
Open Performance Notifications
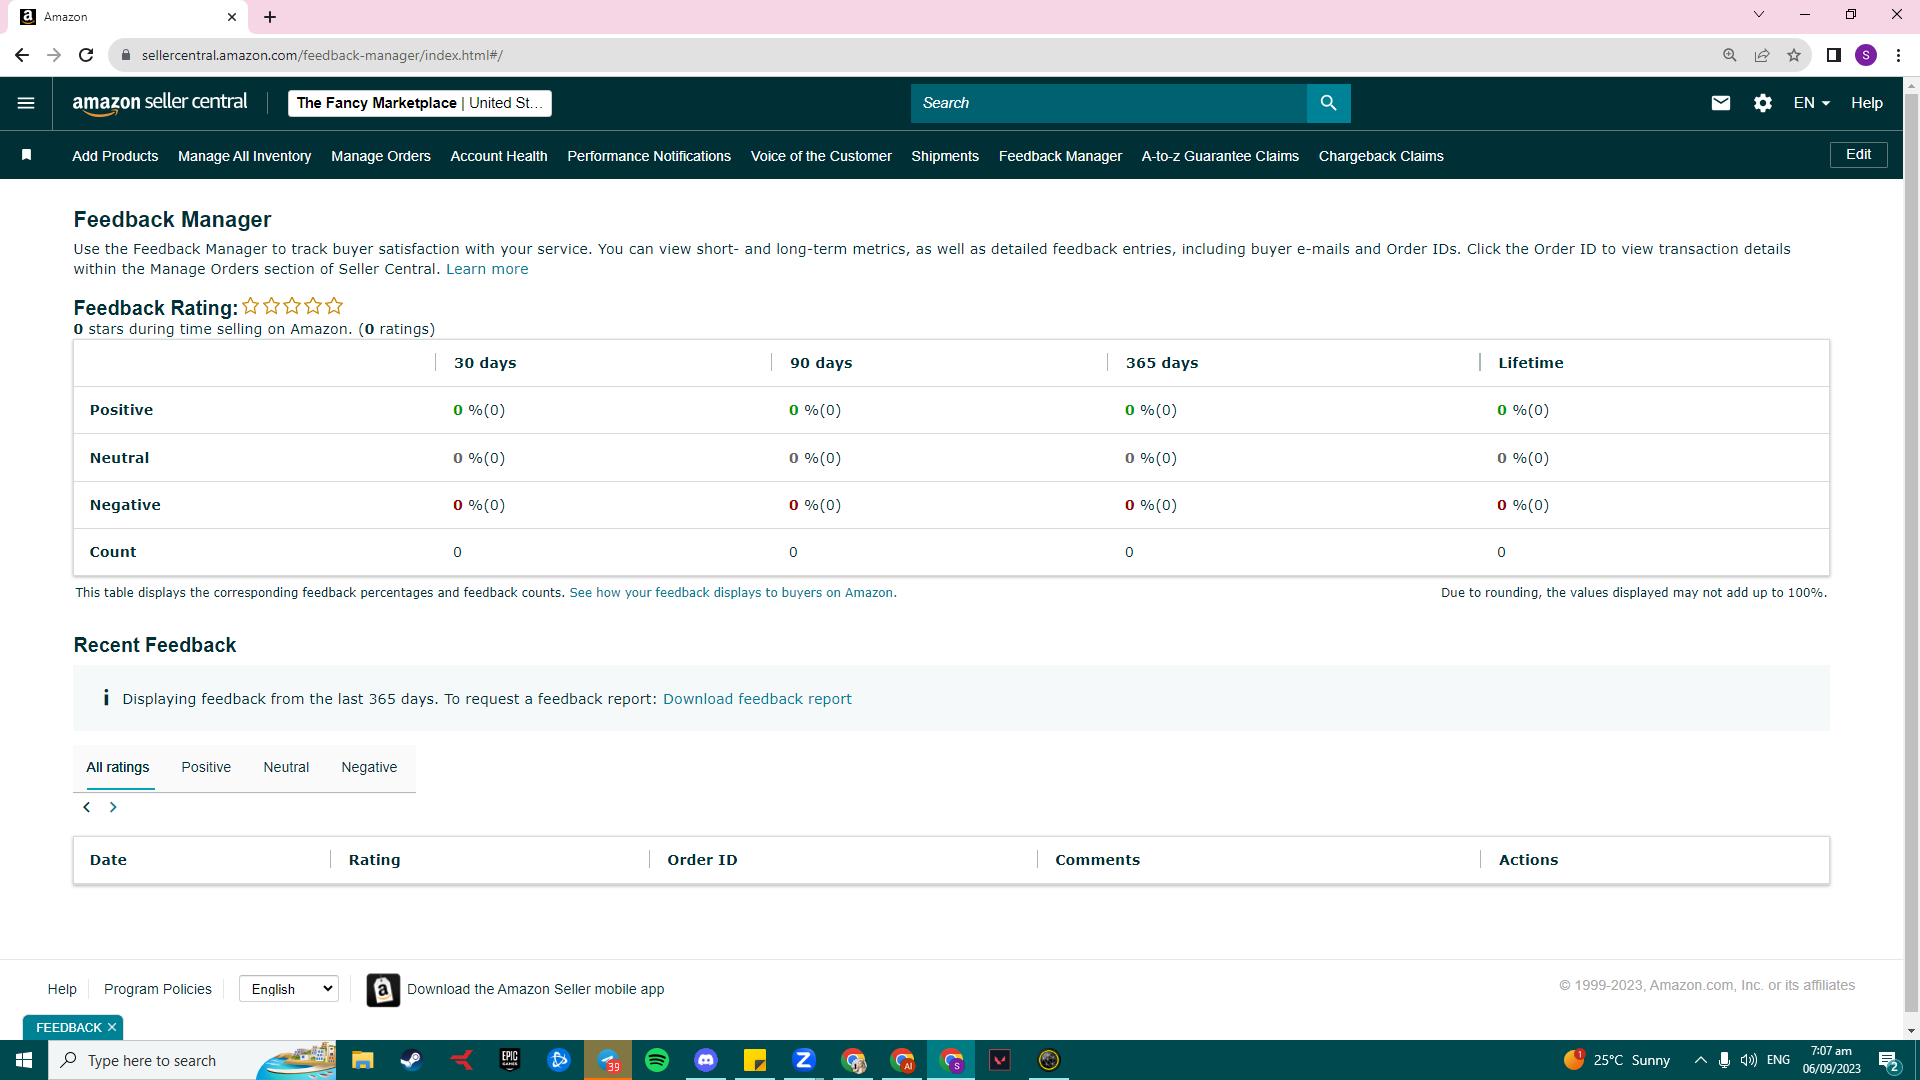click(649, 156)
